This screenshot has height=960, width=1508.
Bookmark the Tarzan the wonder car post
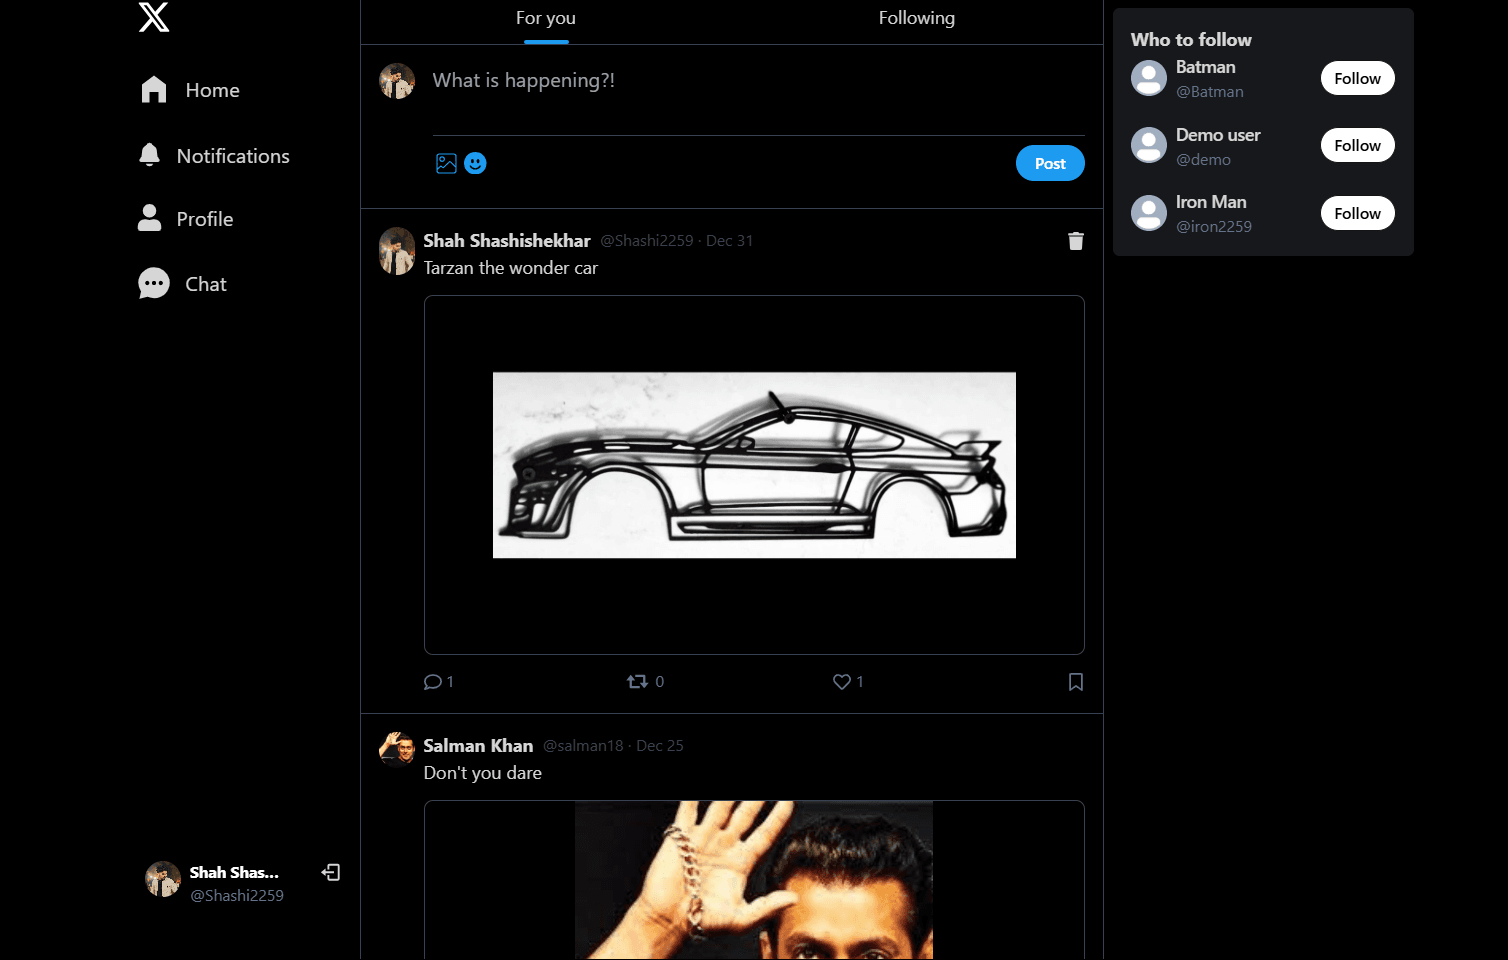coord(1076,682)
